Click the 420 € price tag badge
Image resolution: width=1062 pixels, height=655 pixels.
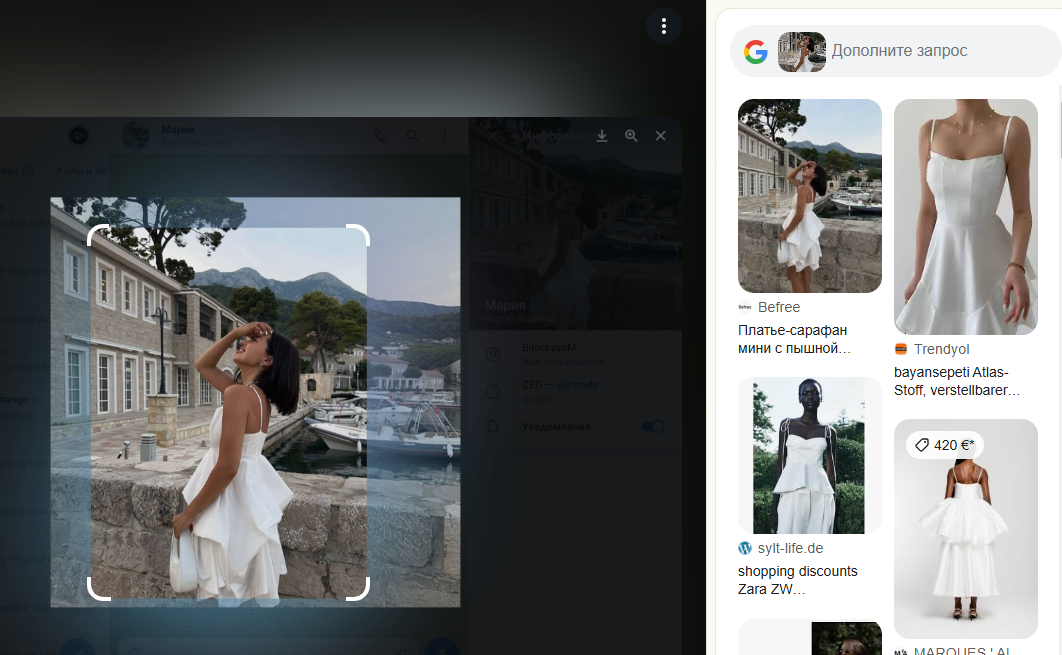point(945,445)
